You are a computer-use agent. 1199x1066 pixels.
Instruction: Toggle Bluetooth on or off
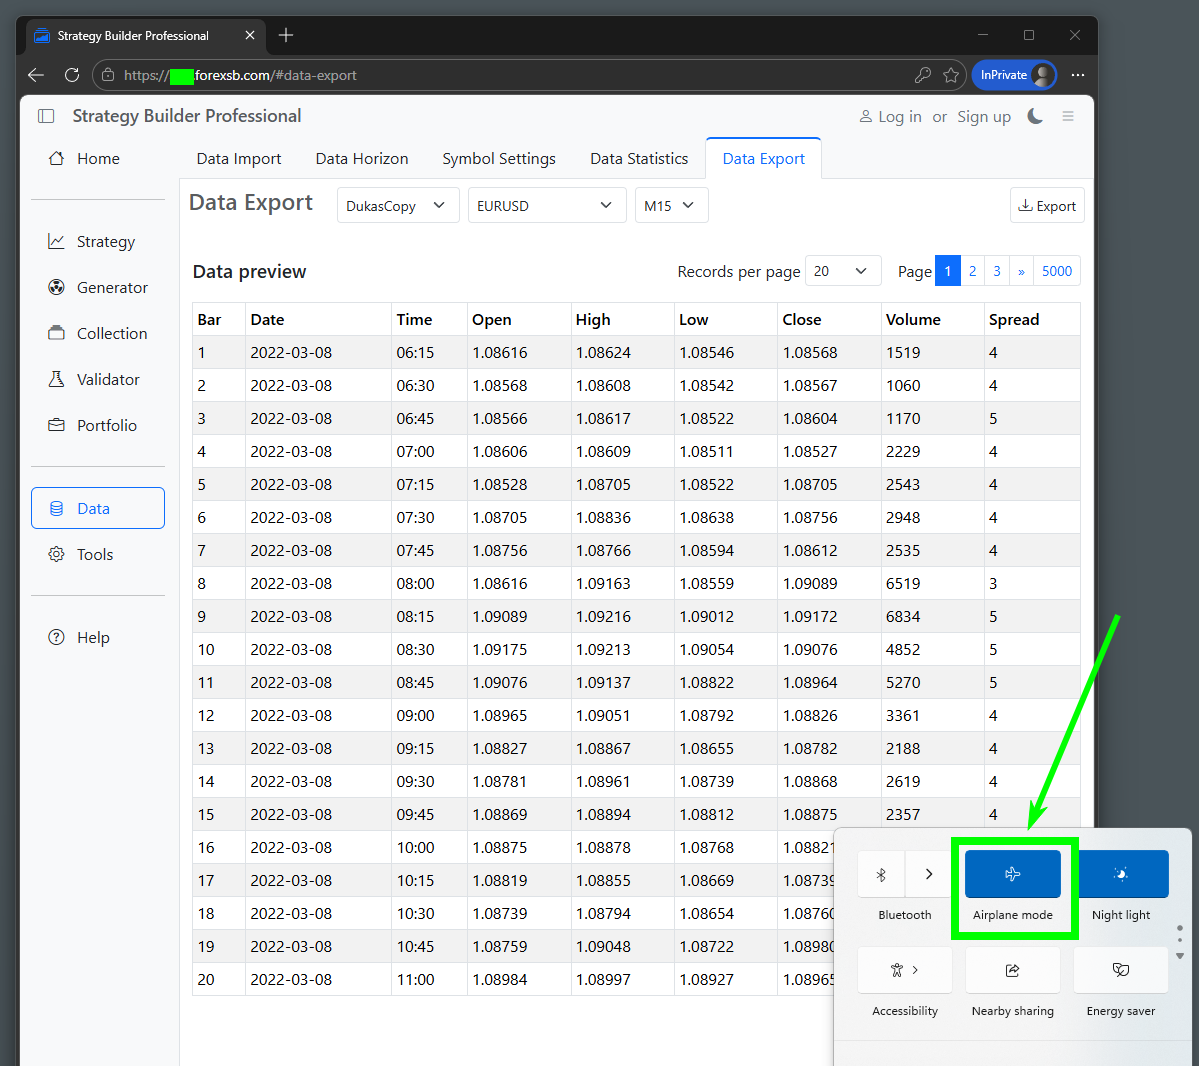tap(881, 875)
